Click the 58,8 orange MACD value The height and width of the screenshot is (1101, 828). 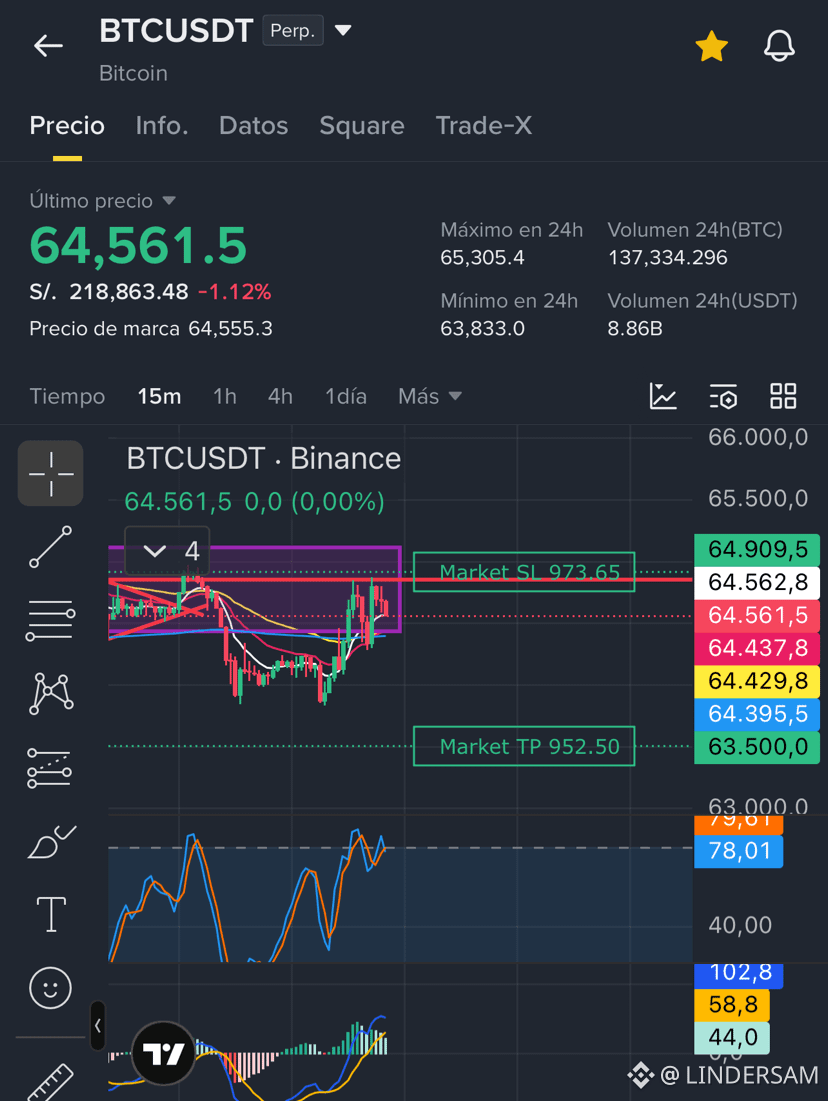coord(732,1005)
